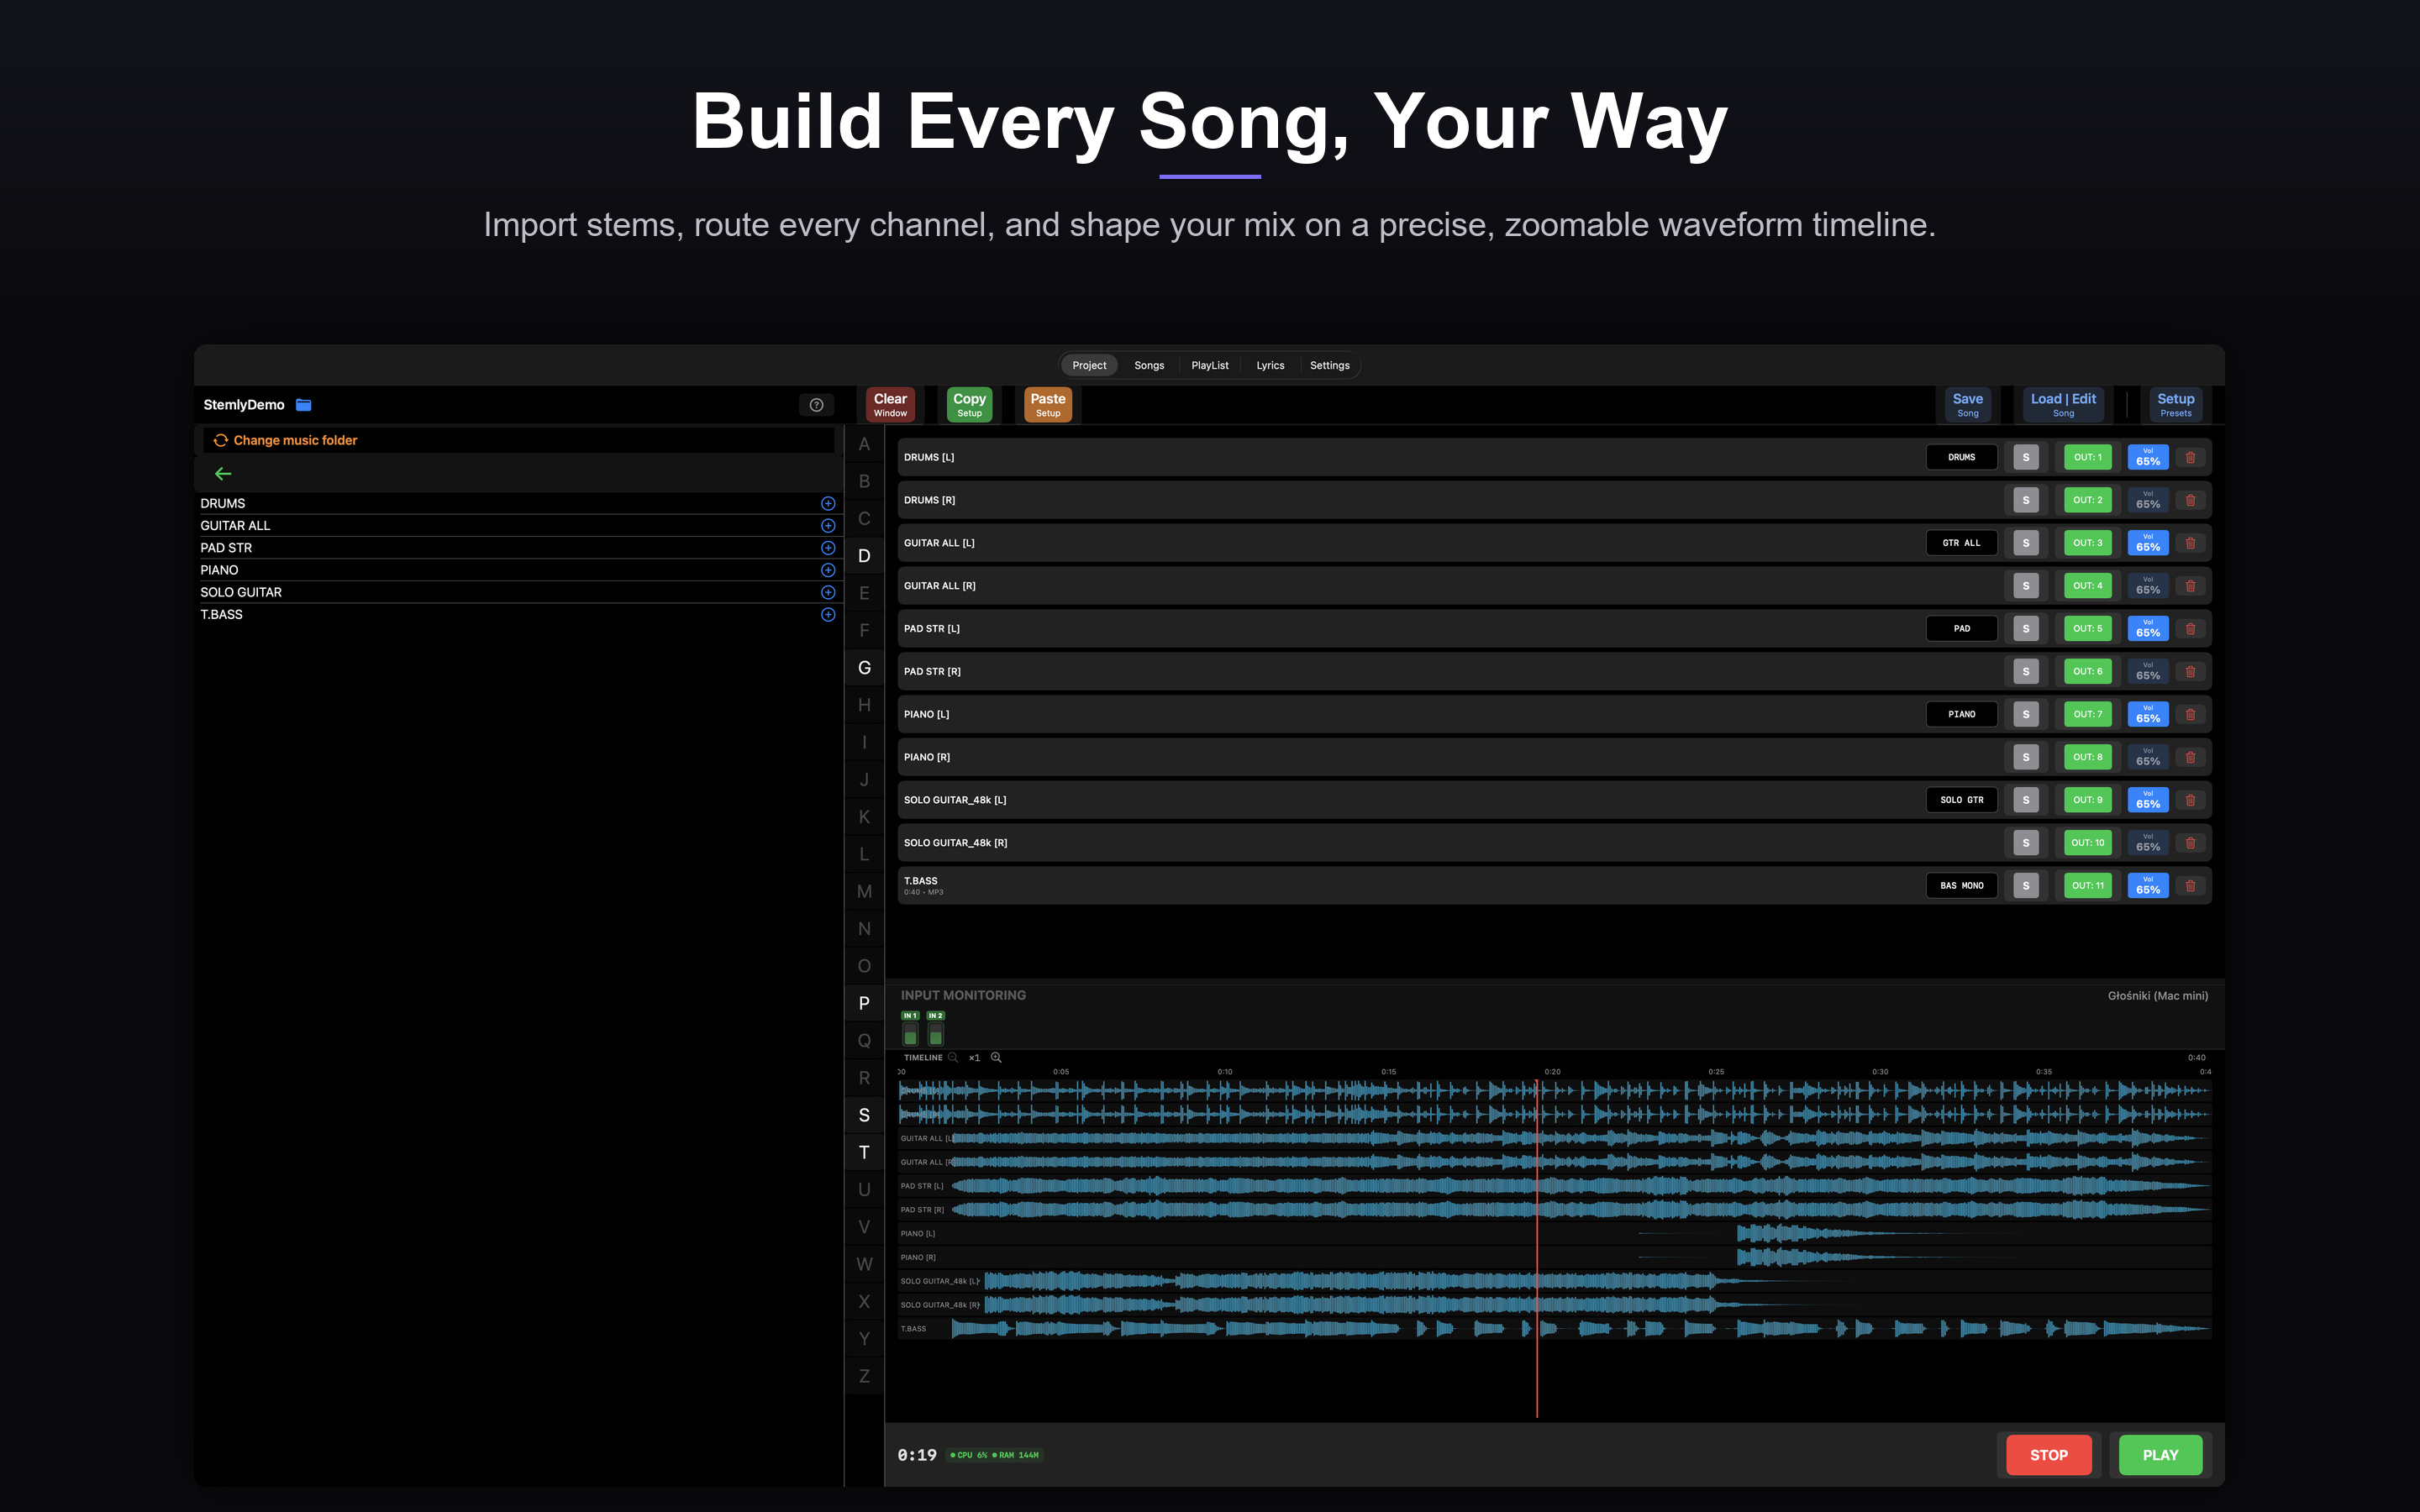Delete SOLO GUITAR_48k [L] track trash icon
Viewport: 2420px width, 1512px height.
pyautogui.click(x=2190, y=800)
